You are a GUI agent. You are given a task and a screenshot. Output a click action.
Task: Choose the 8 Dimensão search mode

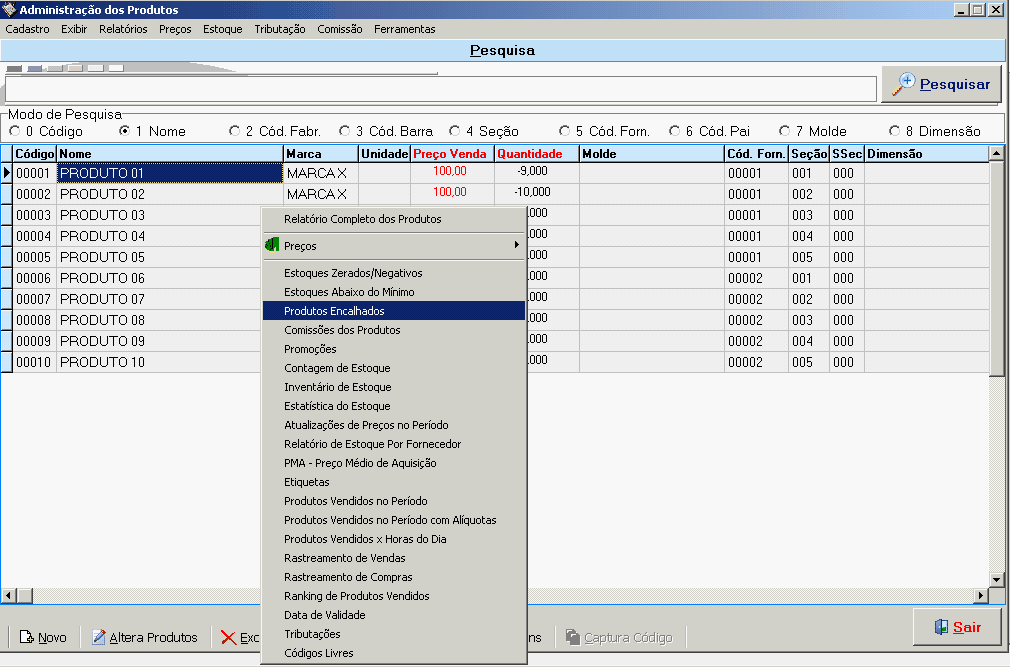(x=895, y=131)
